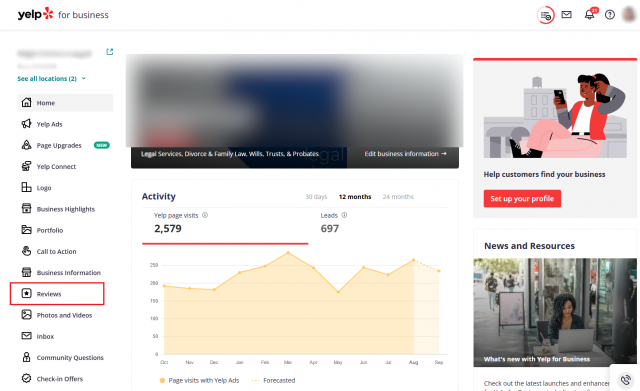The width and height of the screenshot is (640, 391).
Task: Click the Home icon in sidebar
Action: (x=26, y=102)
